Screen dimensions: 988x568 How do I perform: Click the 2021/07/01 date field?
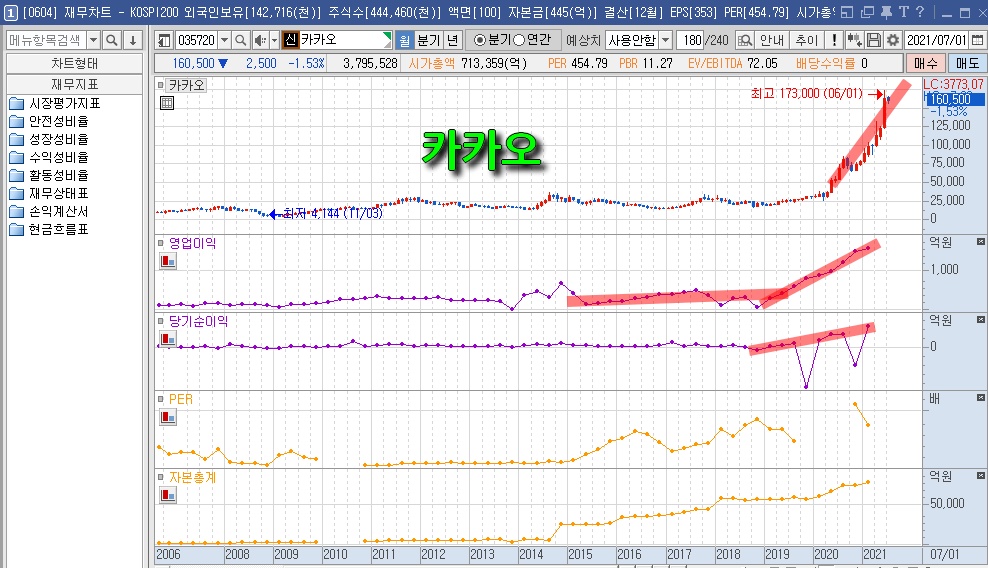(937, 40)
